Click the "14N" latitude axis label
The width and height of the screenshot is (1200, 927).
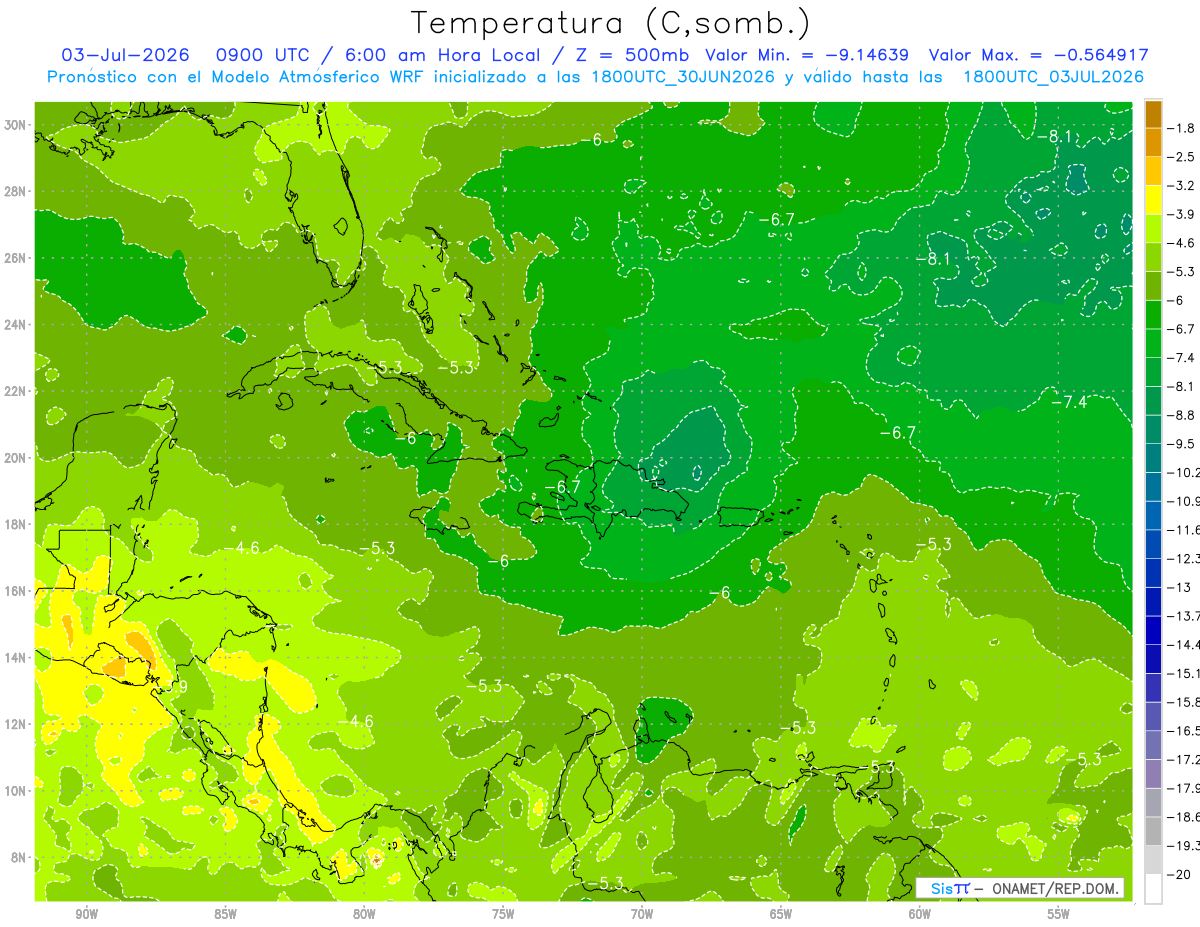(15, 657)
